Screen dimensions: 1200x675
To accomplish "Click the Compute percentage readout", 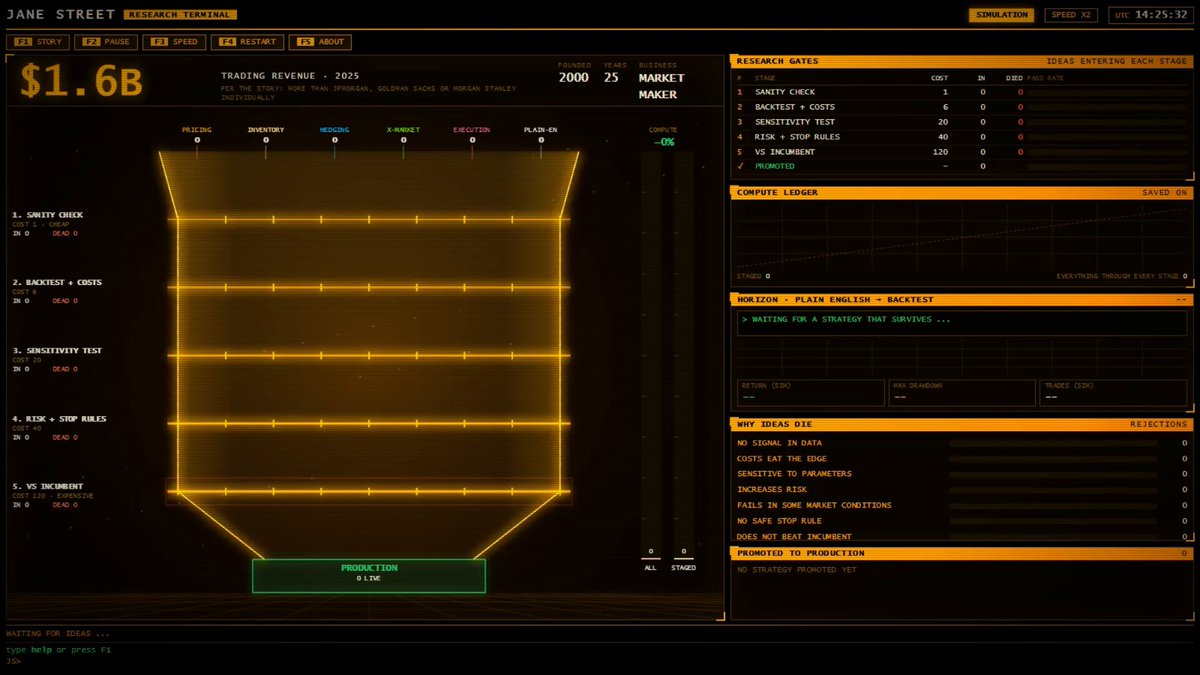I will pyautogui.click(x=664, y=142).
